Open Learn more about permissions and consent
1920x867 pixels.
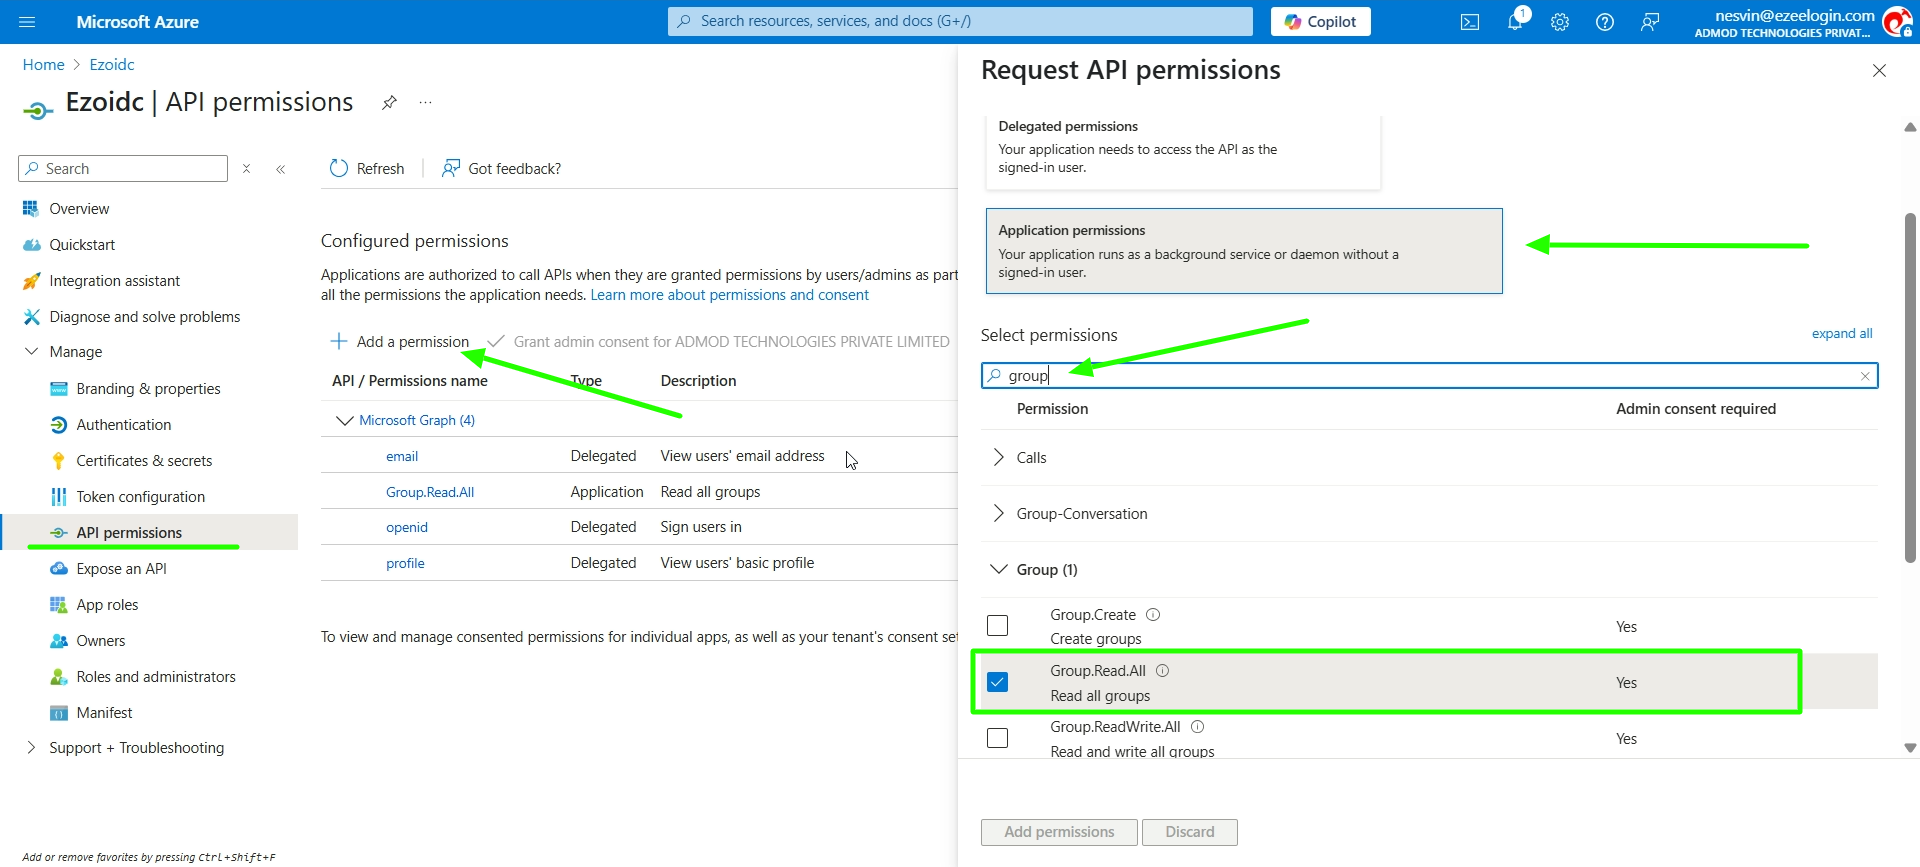point(729,295)
